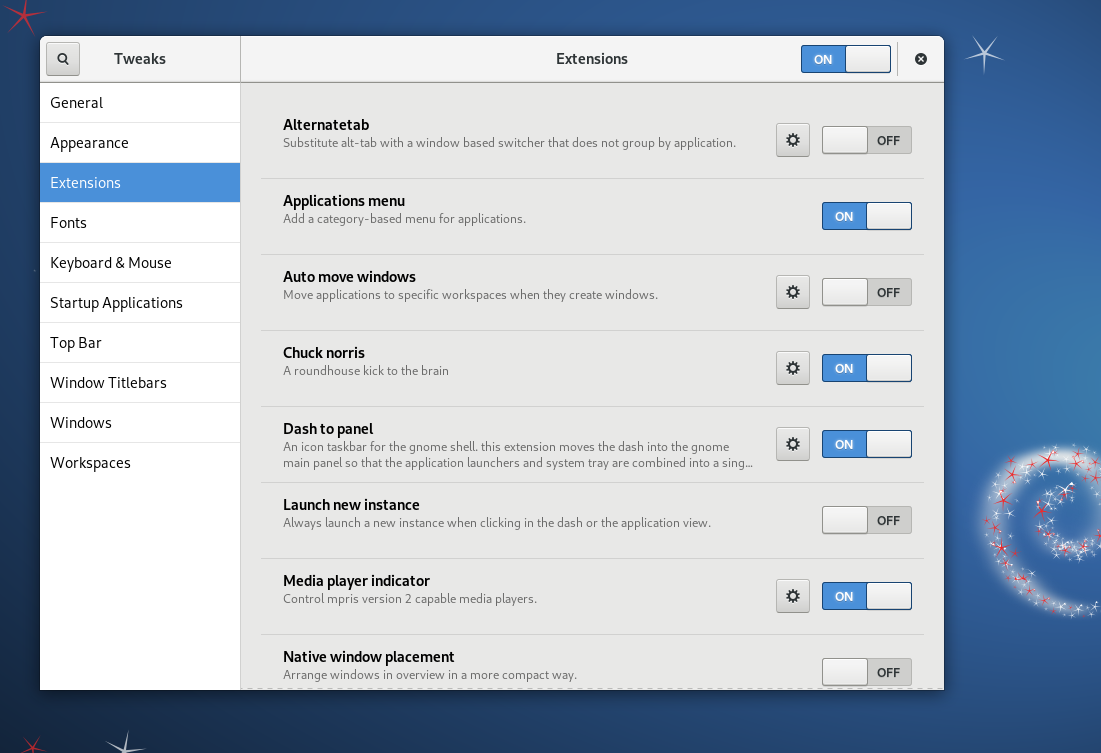1101x753 pixels.
Task: Turn off the Dash to panel extension
Action: pos(866,444)
